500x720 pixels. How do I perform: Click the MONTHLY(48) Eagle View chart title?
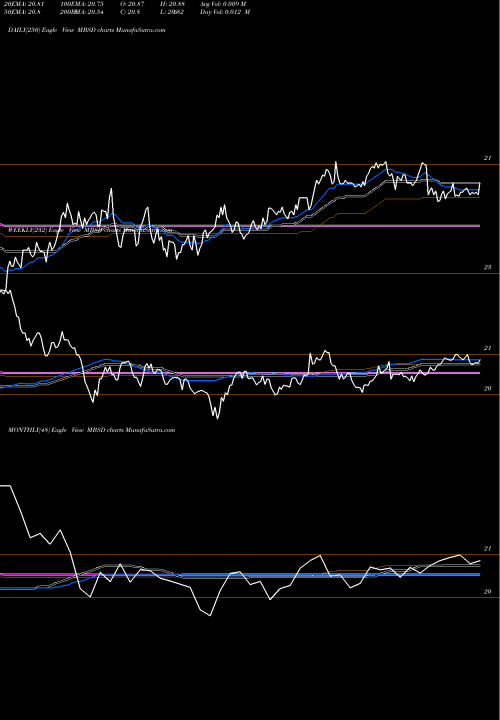pyautogui.click(x=92, y=430)
